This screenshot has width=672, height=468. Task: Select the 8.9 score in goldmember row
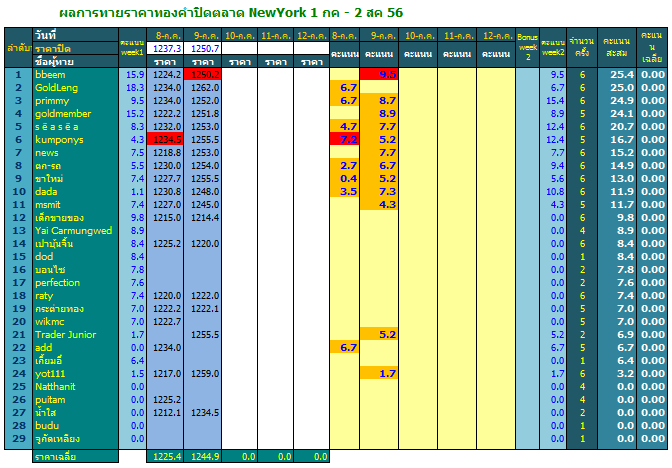379,114
